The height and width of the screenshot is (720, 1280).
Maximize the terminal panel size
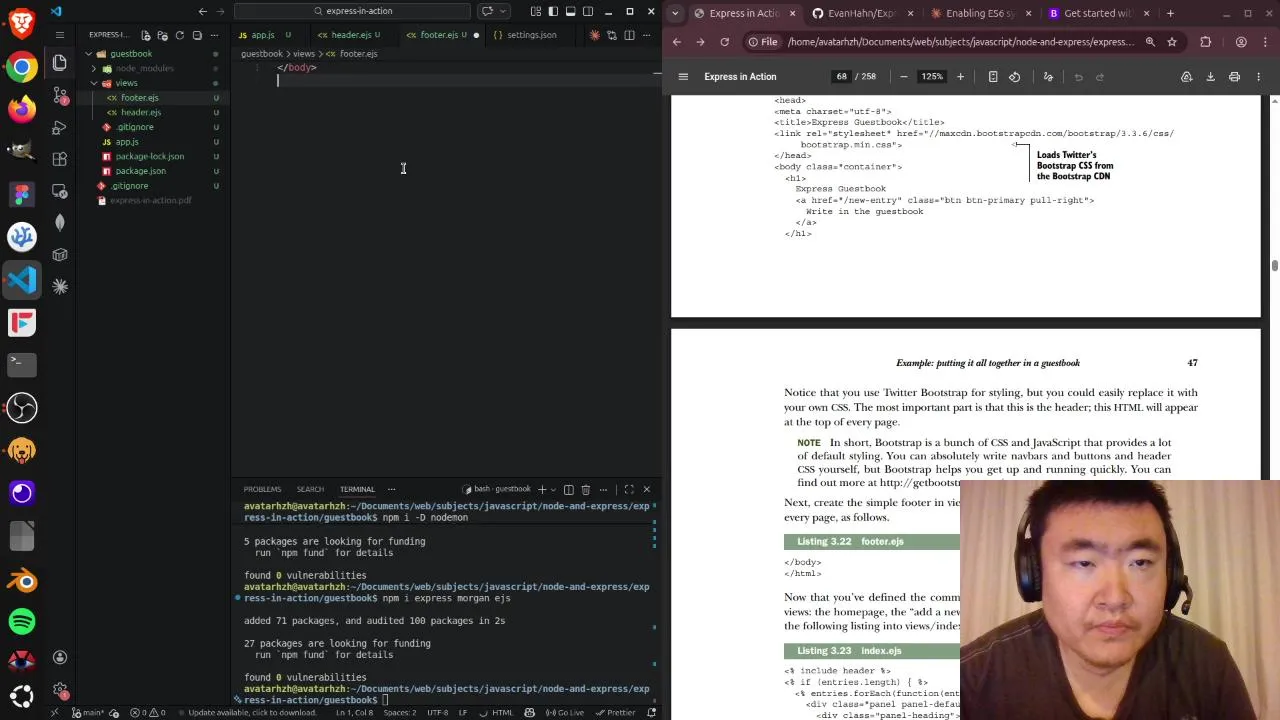click(629, 489)
